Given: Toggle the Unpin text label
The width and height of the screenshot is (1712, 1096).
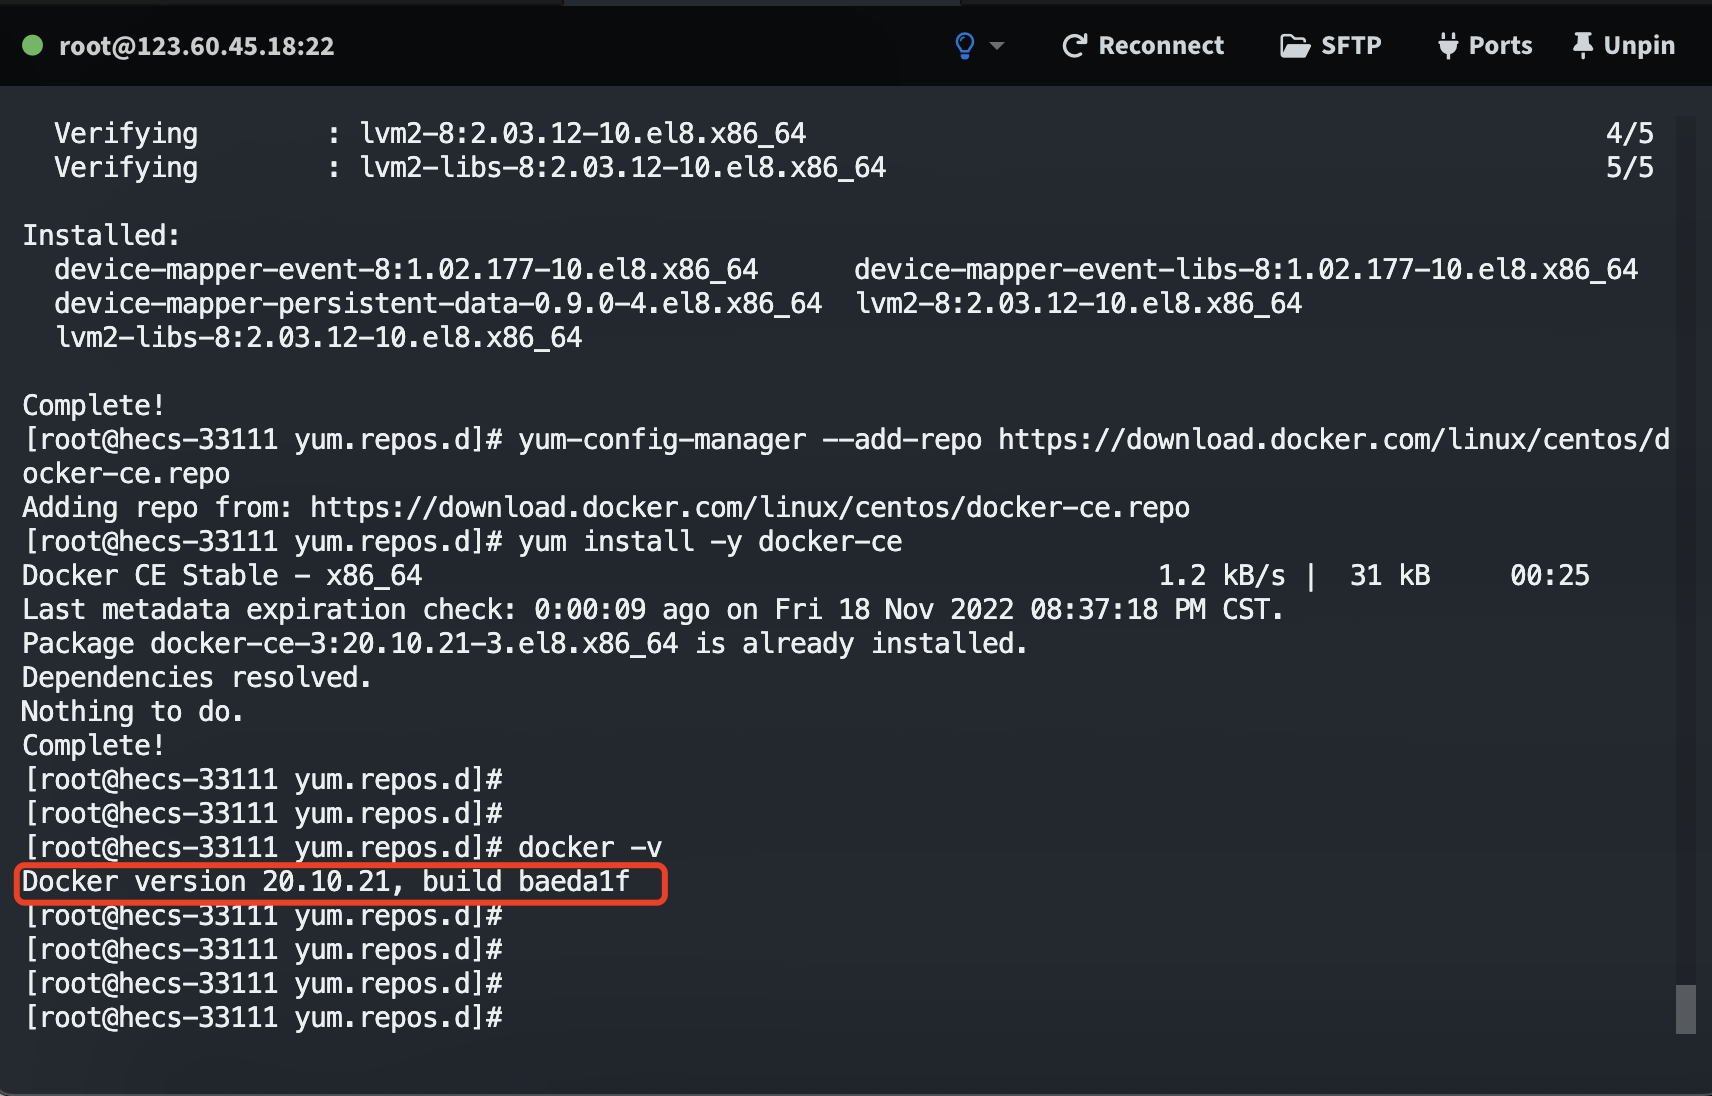Looking at the screenshot, I should [x=1638, y=46].
